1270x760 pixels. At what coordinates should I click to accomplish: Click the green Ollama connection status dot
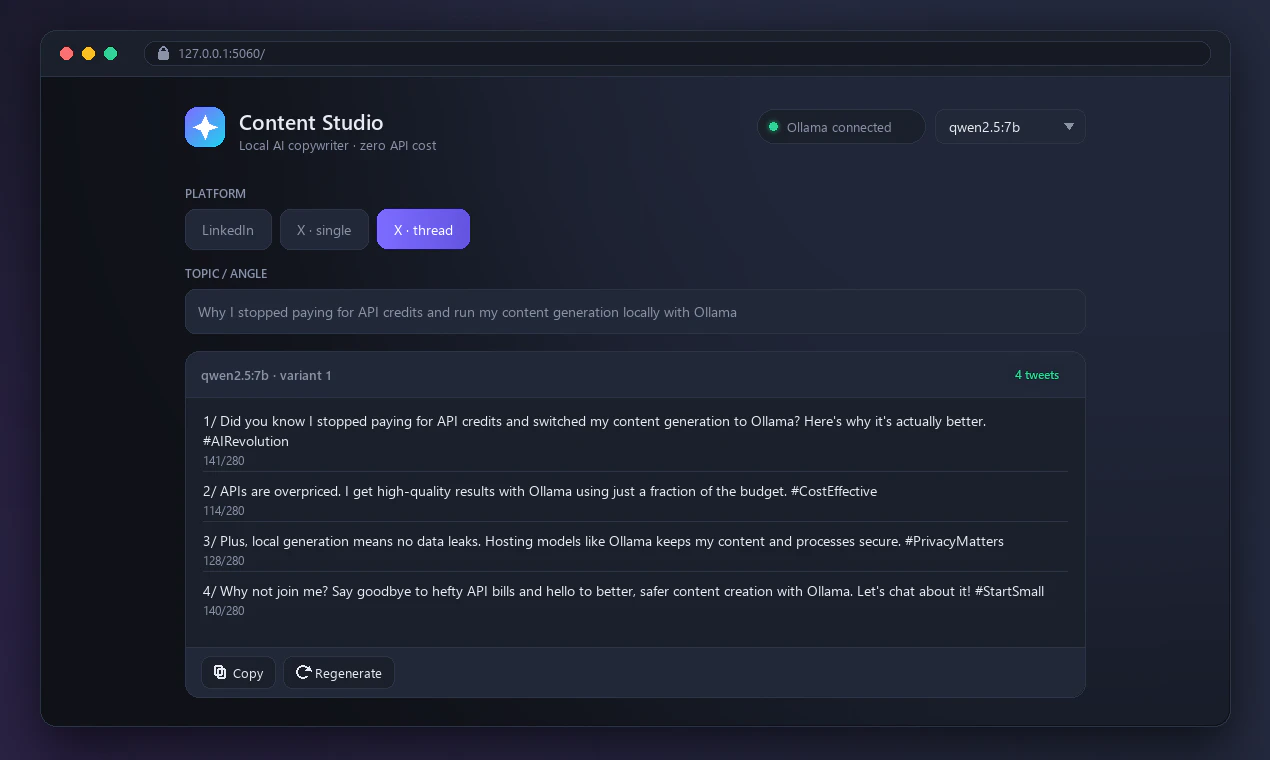[x=773, y=127]
